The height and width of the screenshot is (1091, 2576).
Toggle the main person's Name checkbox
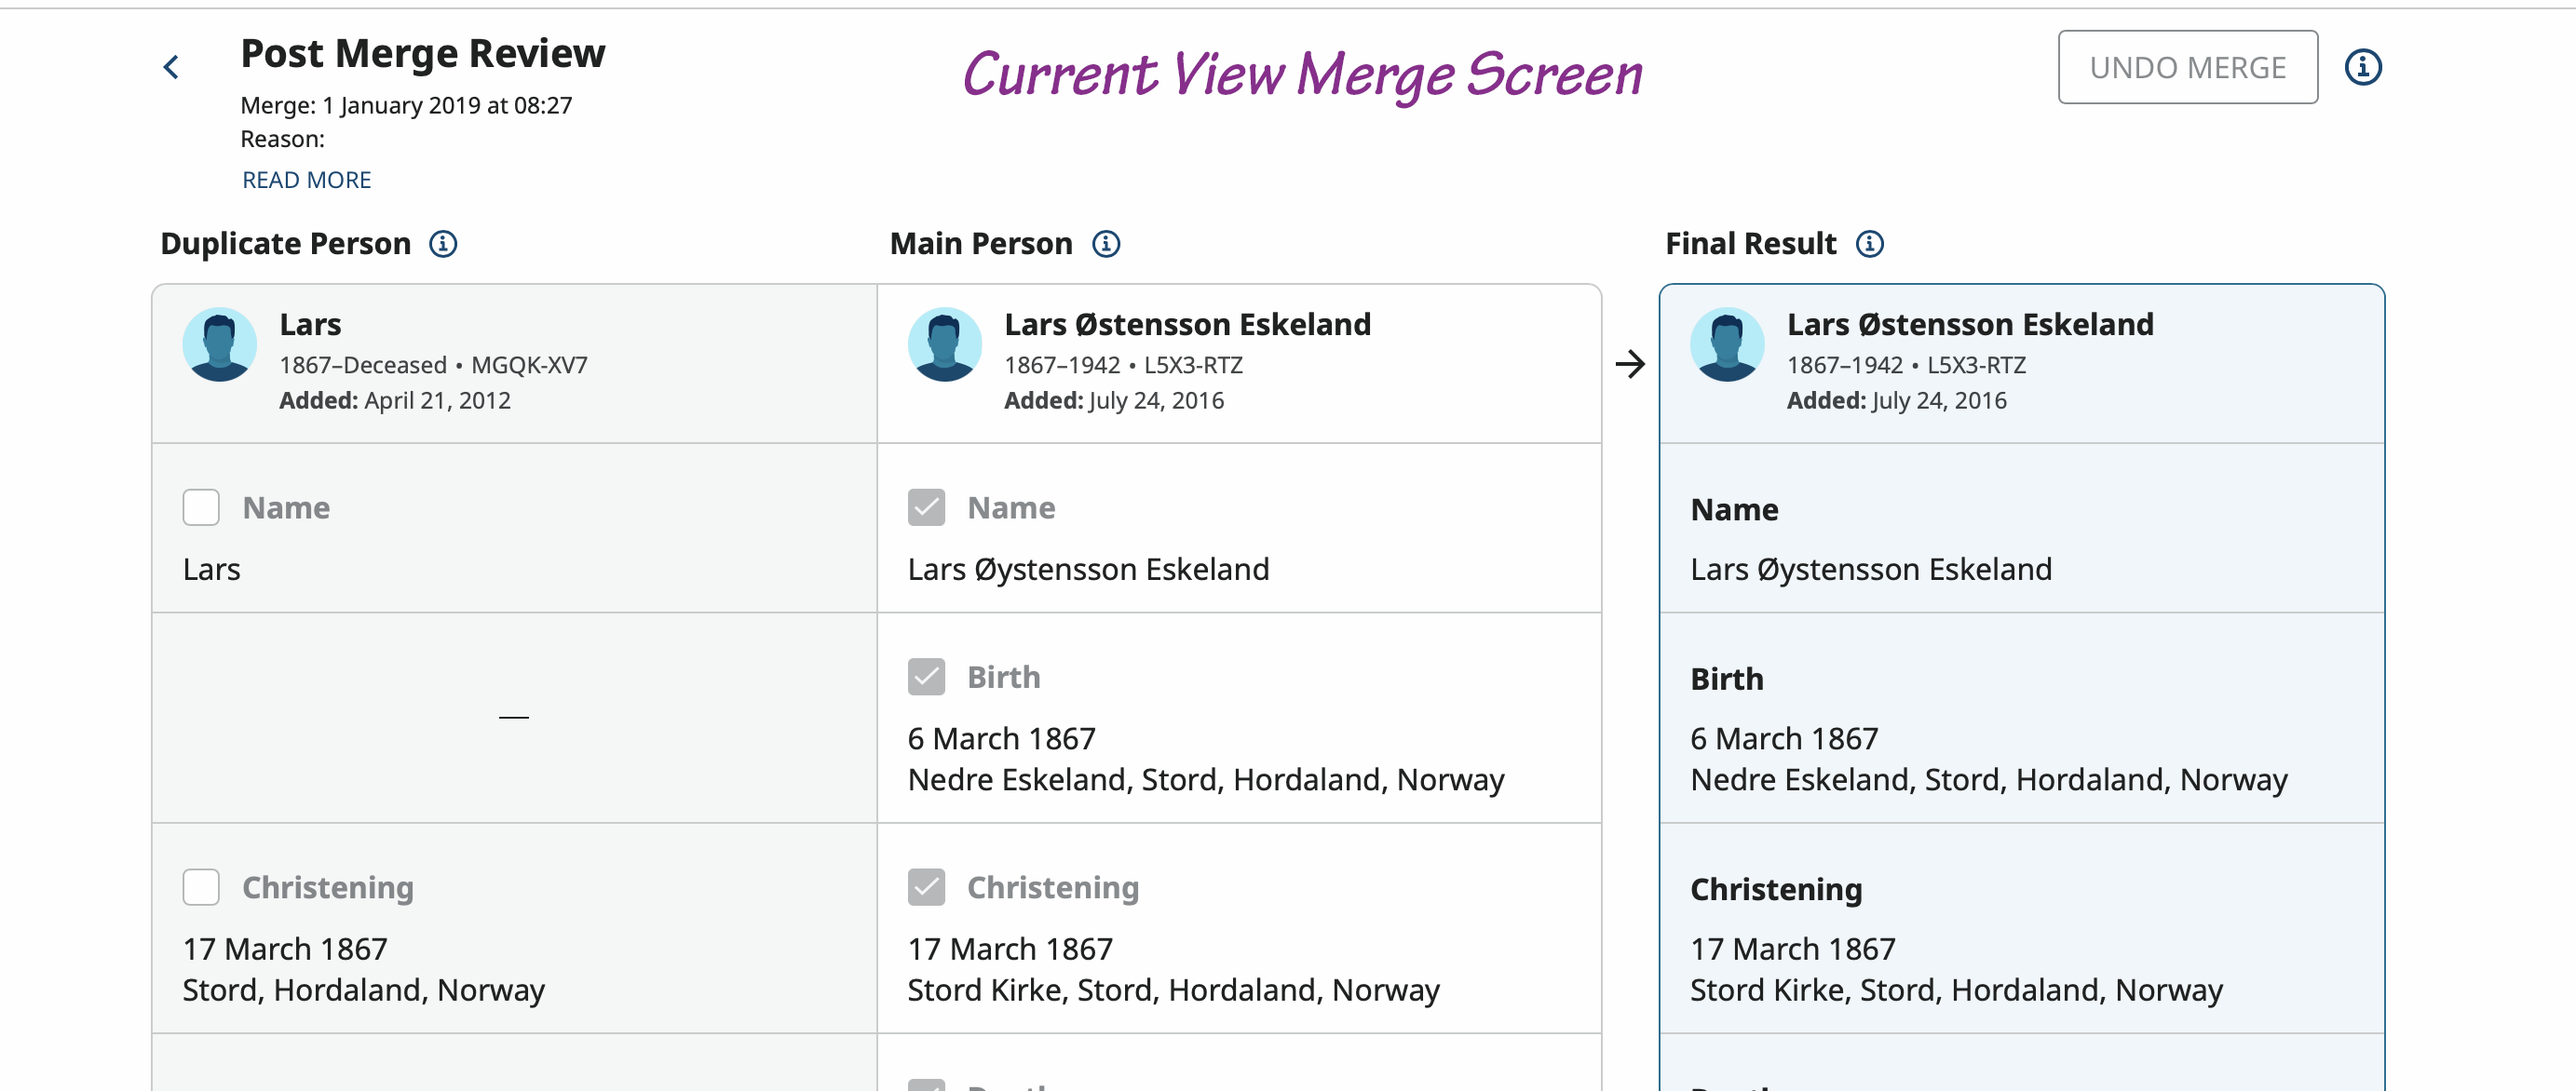click(926, 507)
